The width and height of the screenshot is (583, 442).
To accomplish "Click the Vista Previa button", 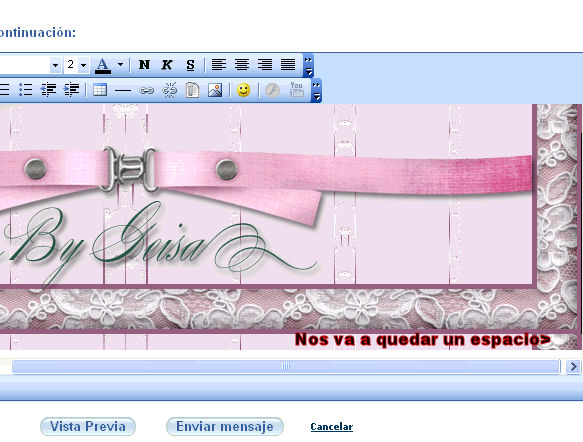I will 88,426.
